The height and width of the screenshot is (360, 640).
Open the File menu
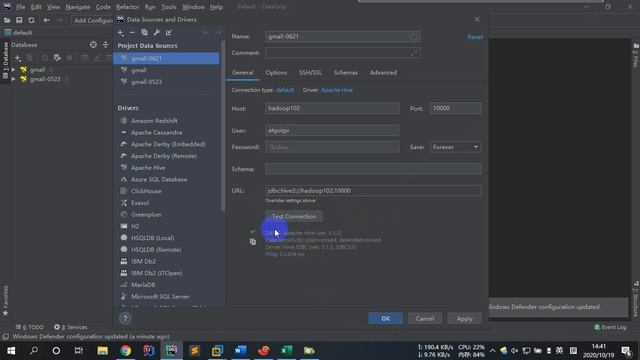tap(20, 7)
